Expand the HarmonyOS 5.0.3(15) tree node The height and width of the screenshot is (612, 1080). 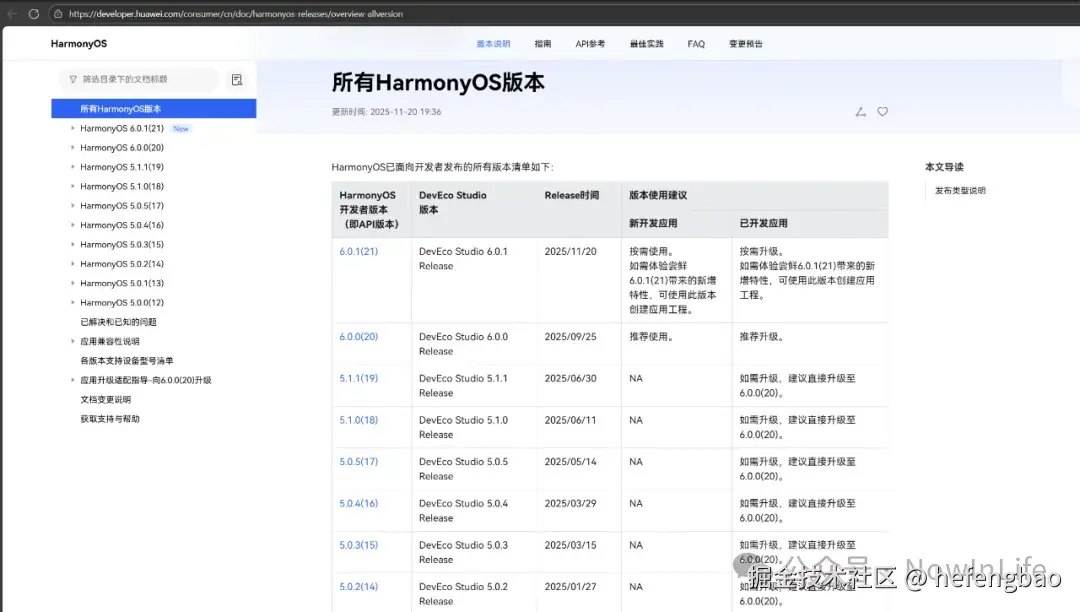72,244
